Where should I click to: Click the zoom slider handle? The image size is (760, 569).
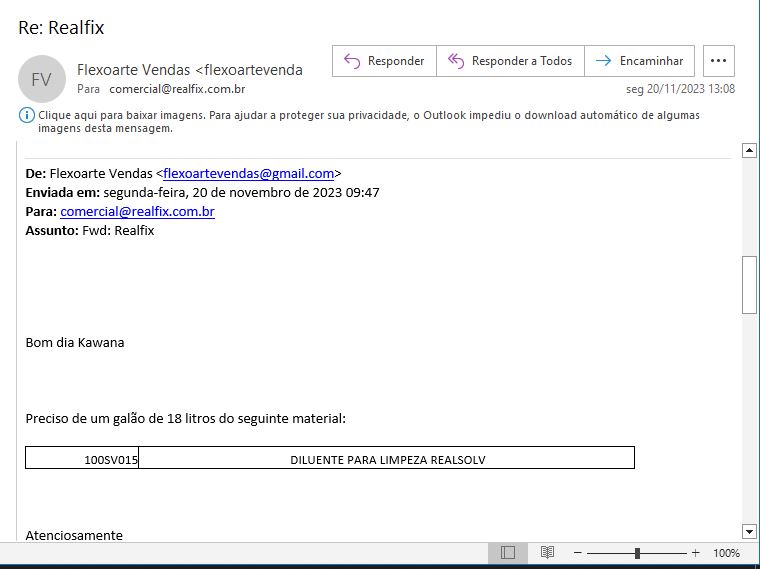[637, 553]
